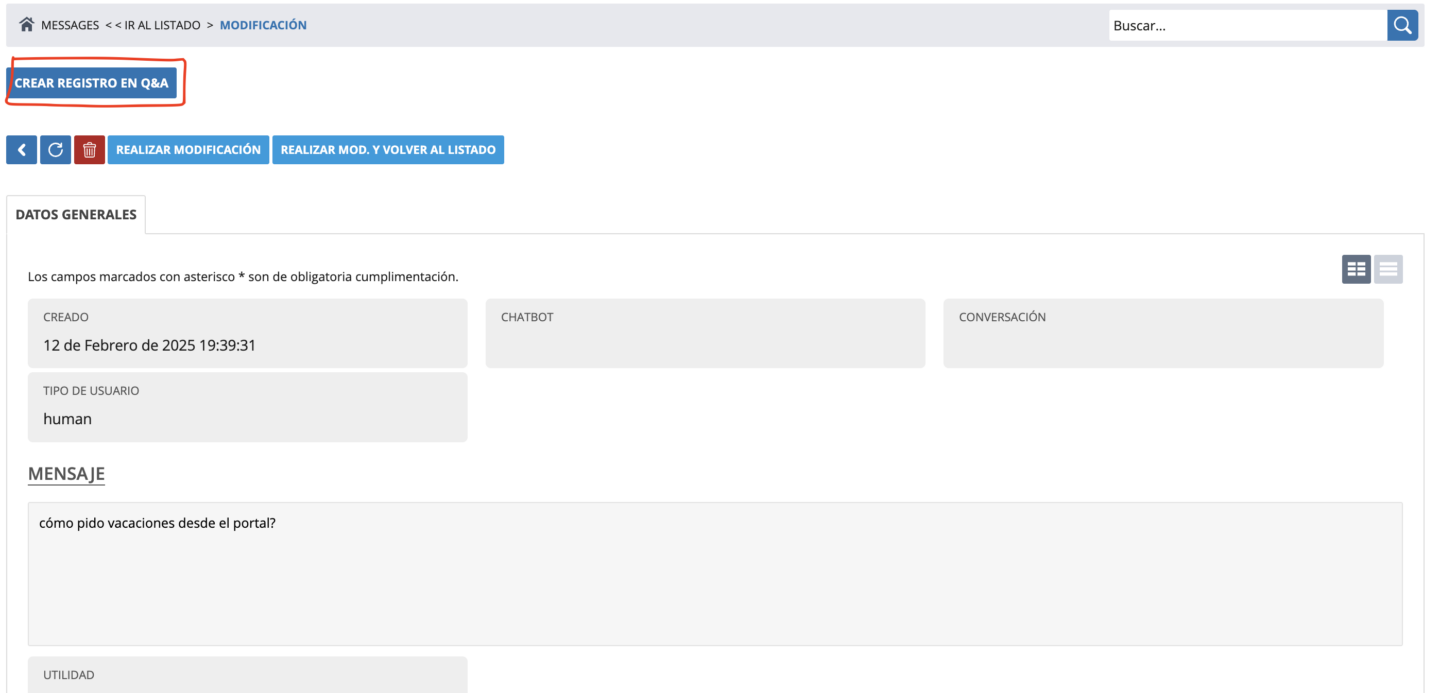Select the Chatbot field

tap(705, 334)
